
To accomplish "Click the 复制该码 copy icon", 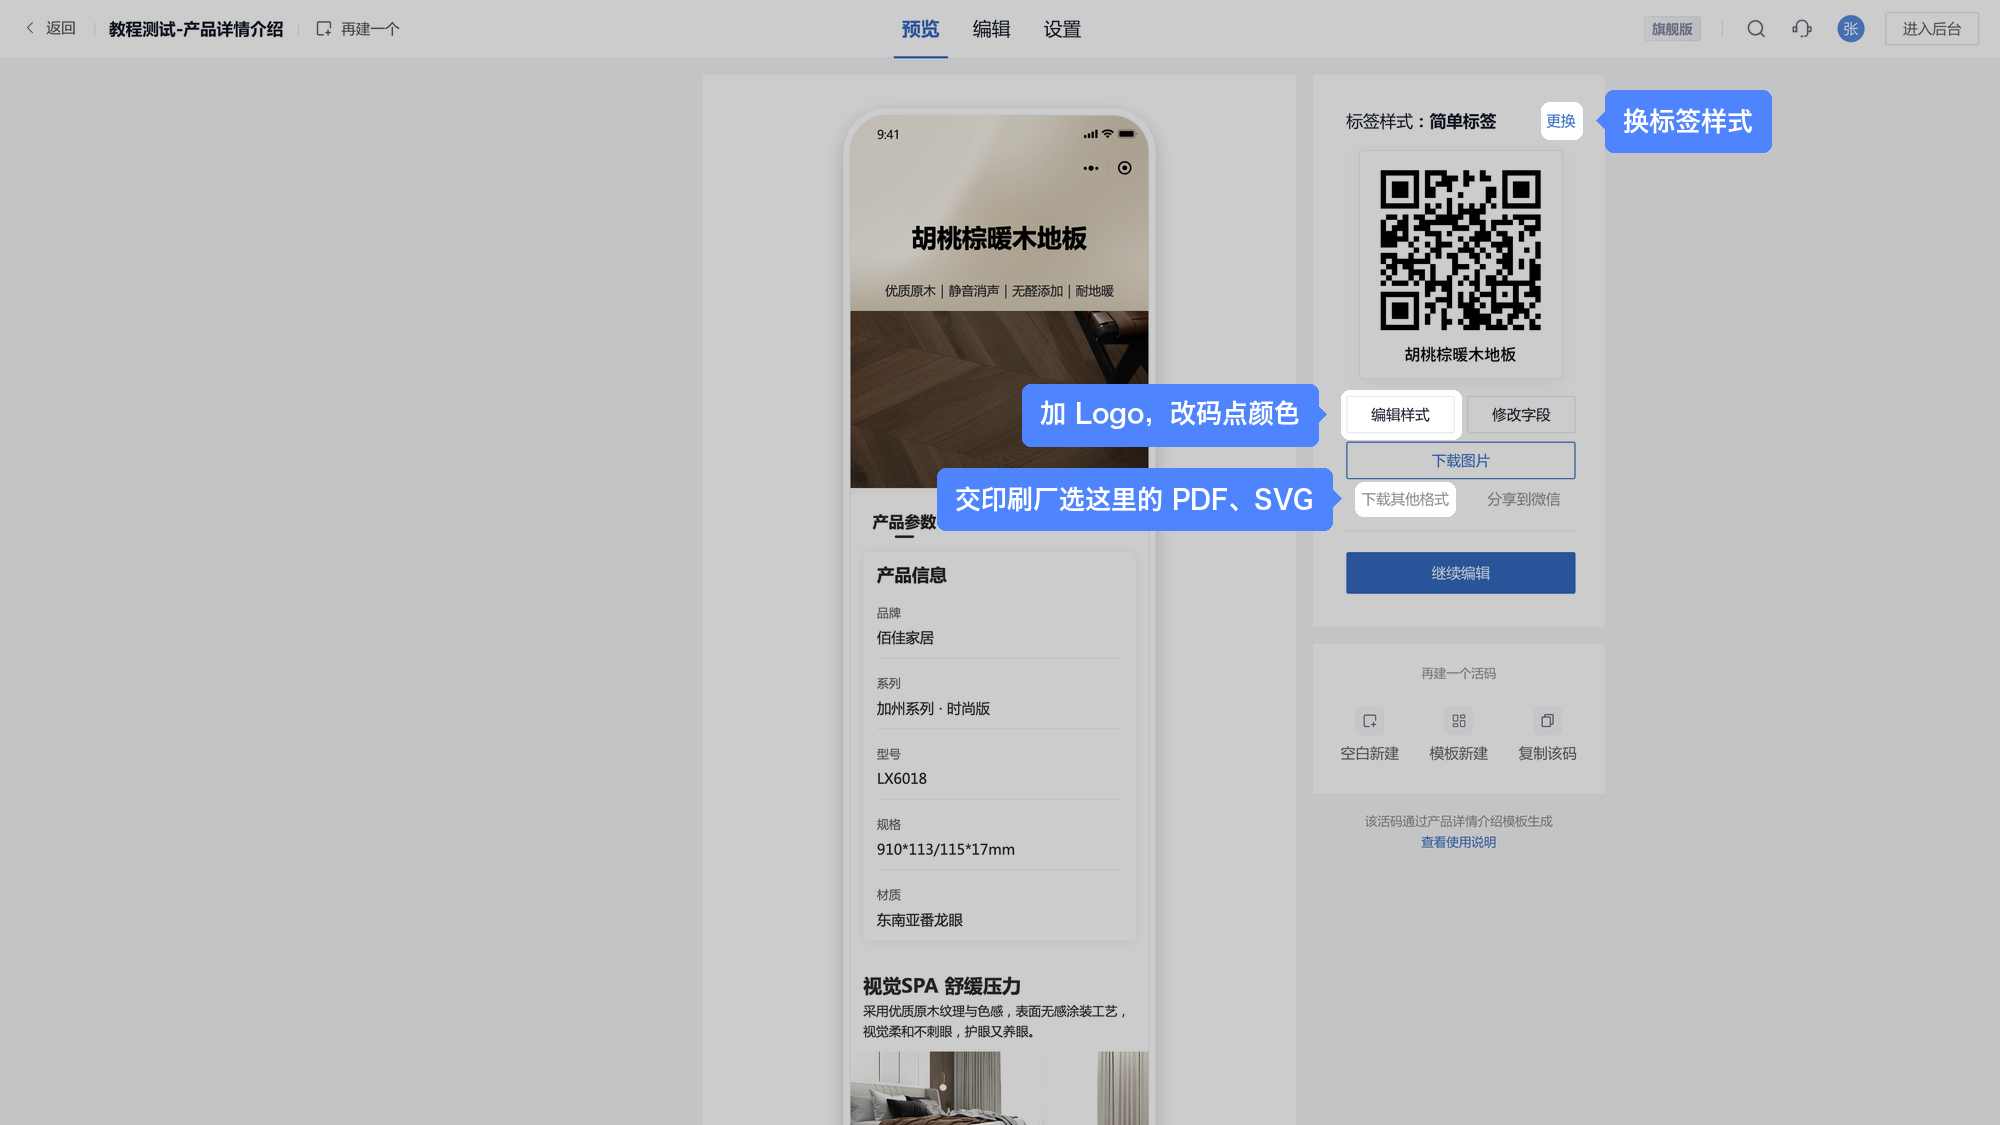I will pos(1547,721).
